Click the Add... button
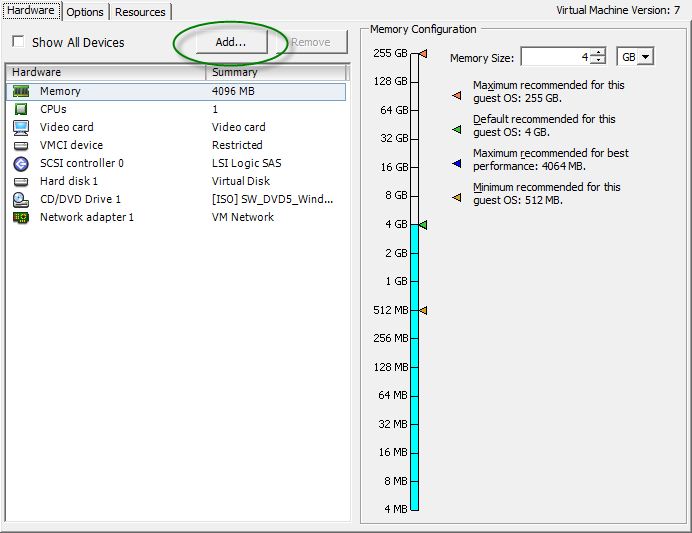The width and height of the screenshot is (692, 533). tap(231, 42)
